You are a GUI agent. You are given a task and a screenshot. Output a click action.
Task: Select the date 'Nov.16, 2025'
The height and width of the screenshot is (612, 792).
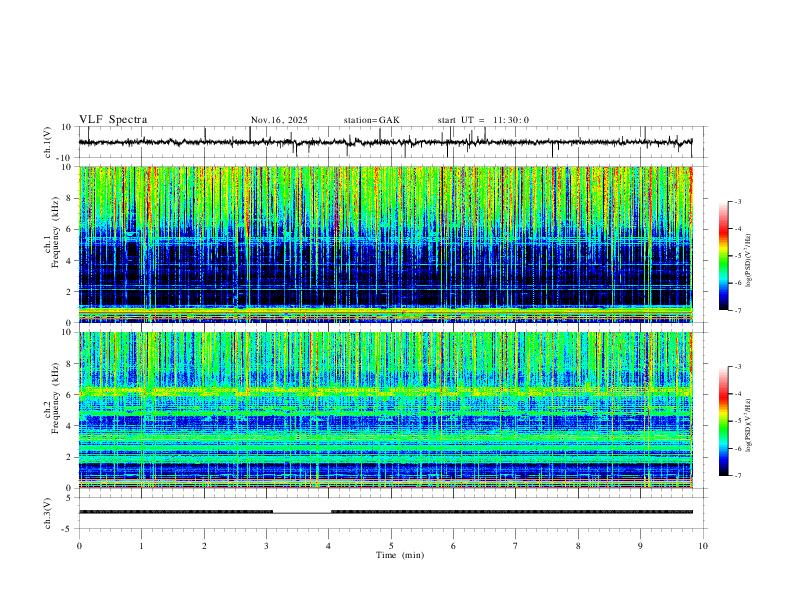(279, 120)
